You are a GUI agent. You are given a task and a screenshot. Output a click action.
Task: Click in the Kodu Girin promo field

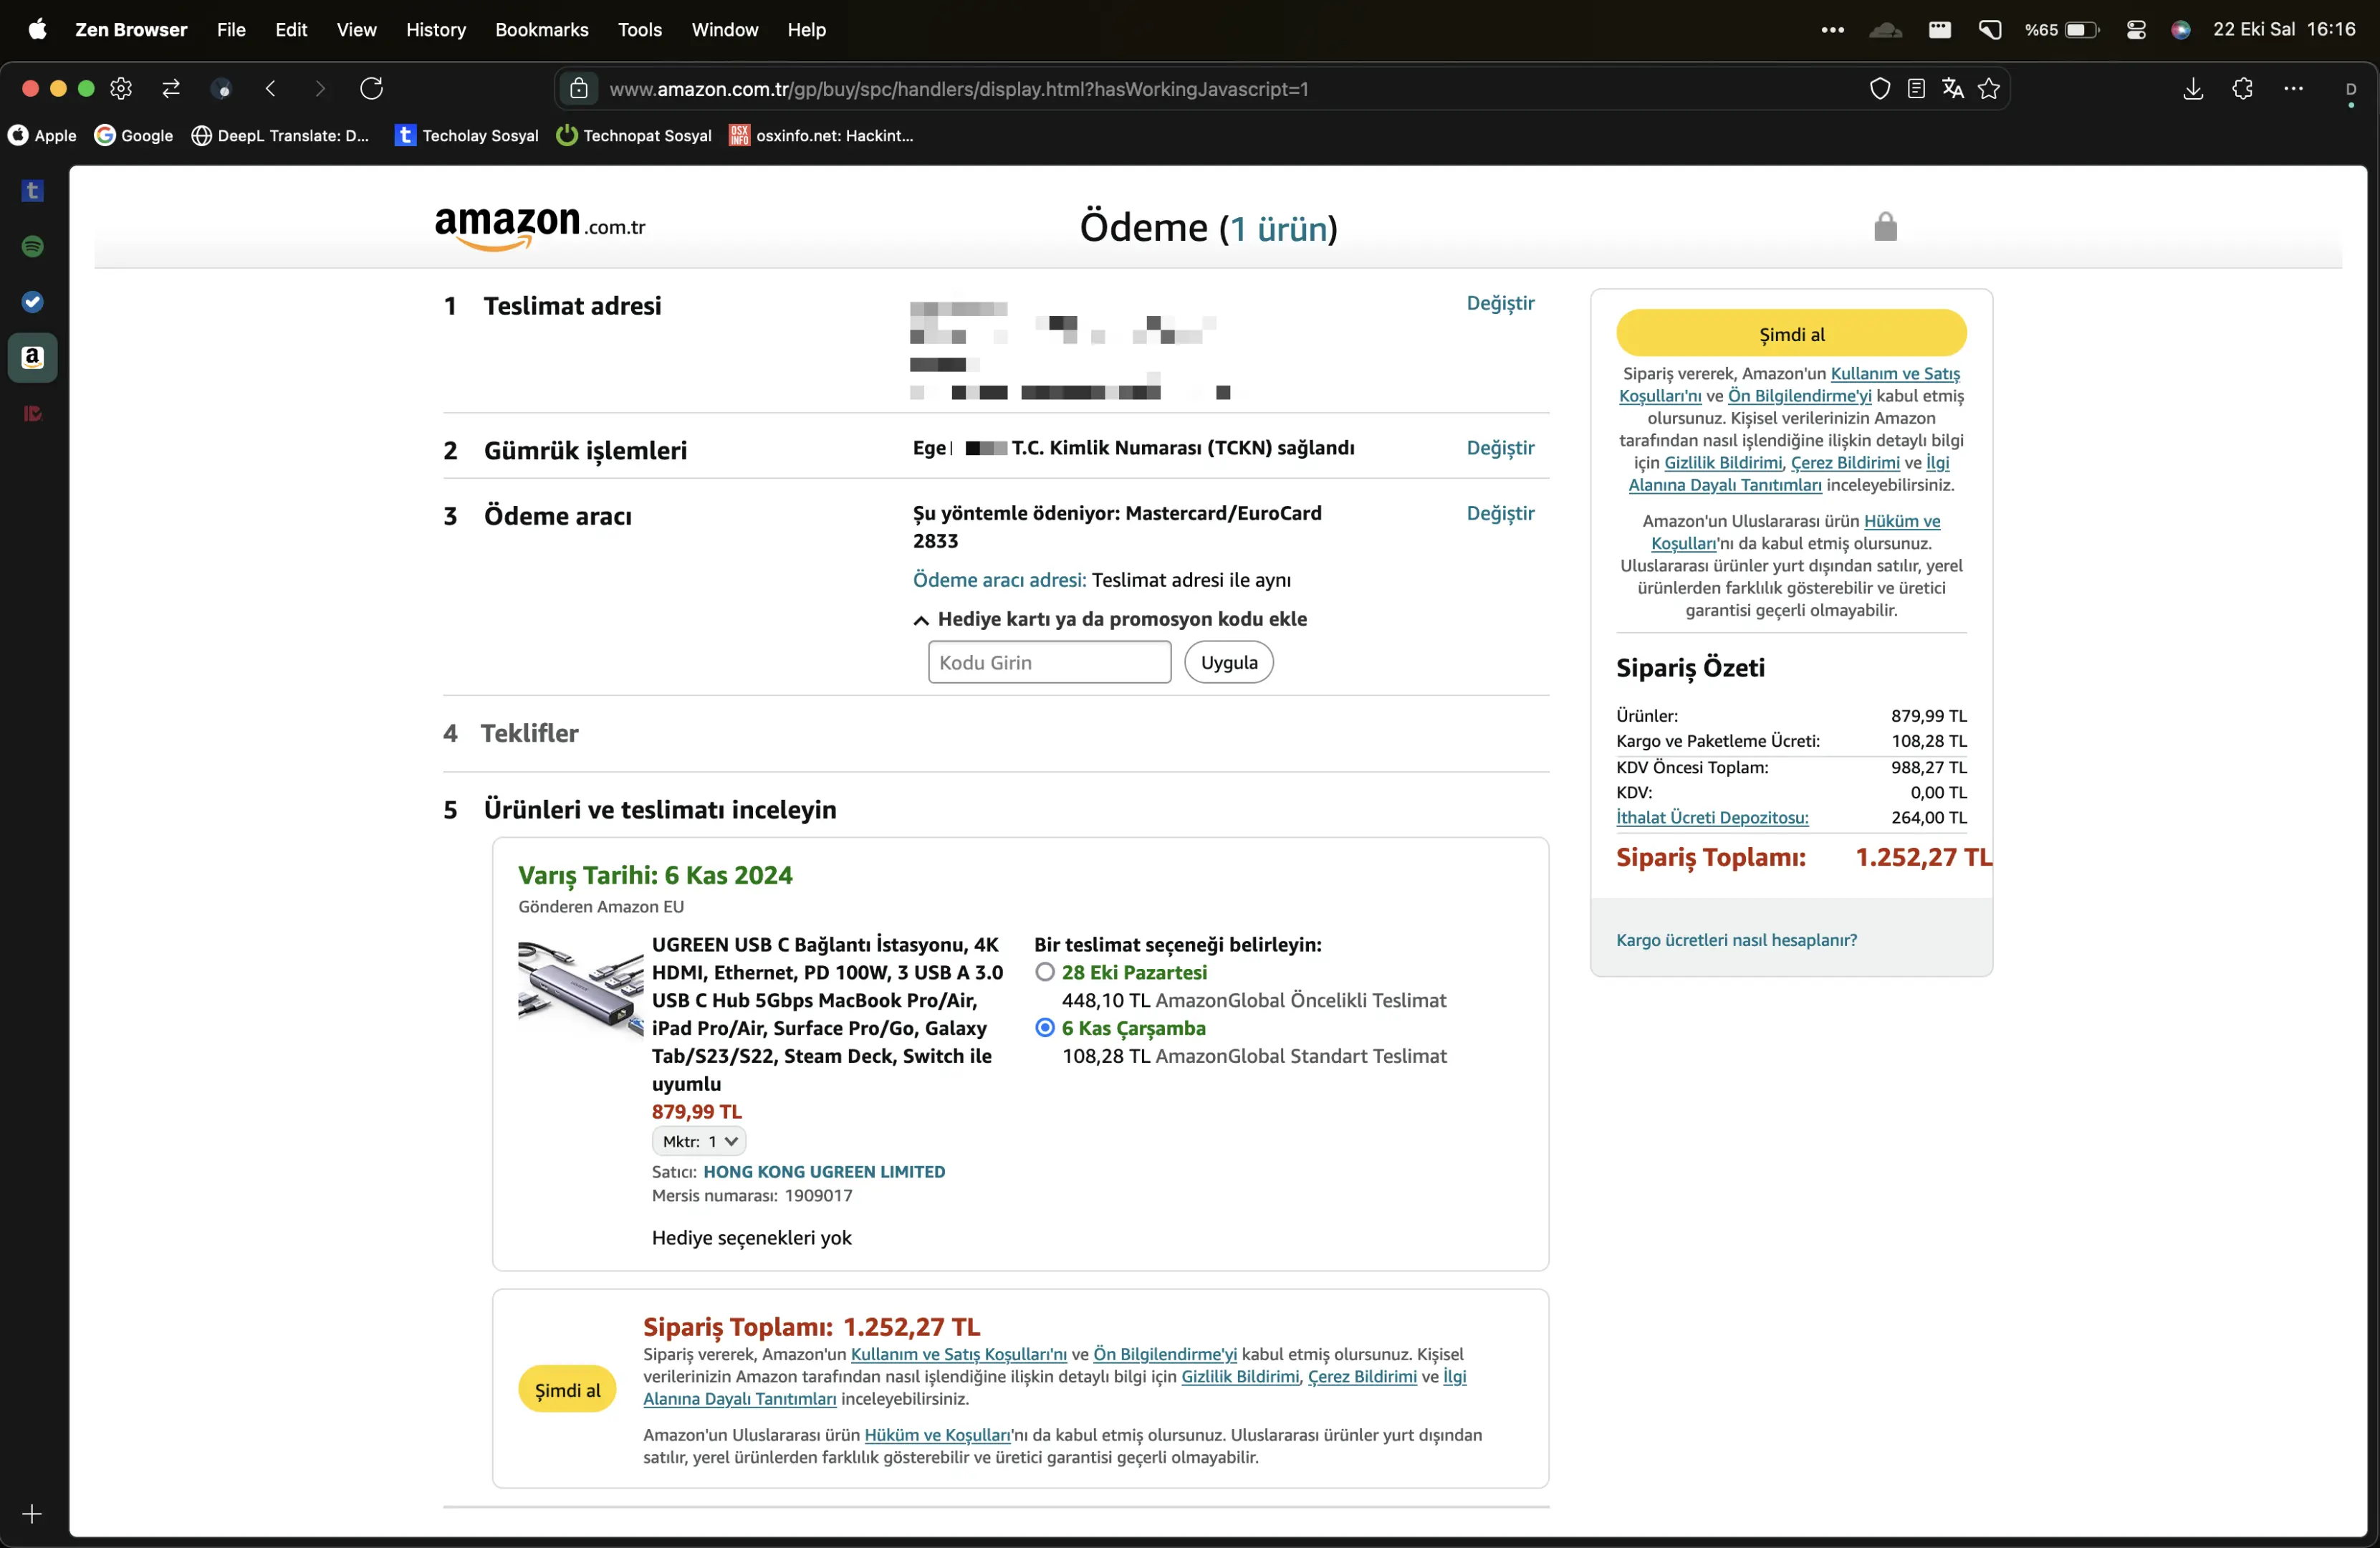click(1049, 662)
